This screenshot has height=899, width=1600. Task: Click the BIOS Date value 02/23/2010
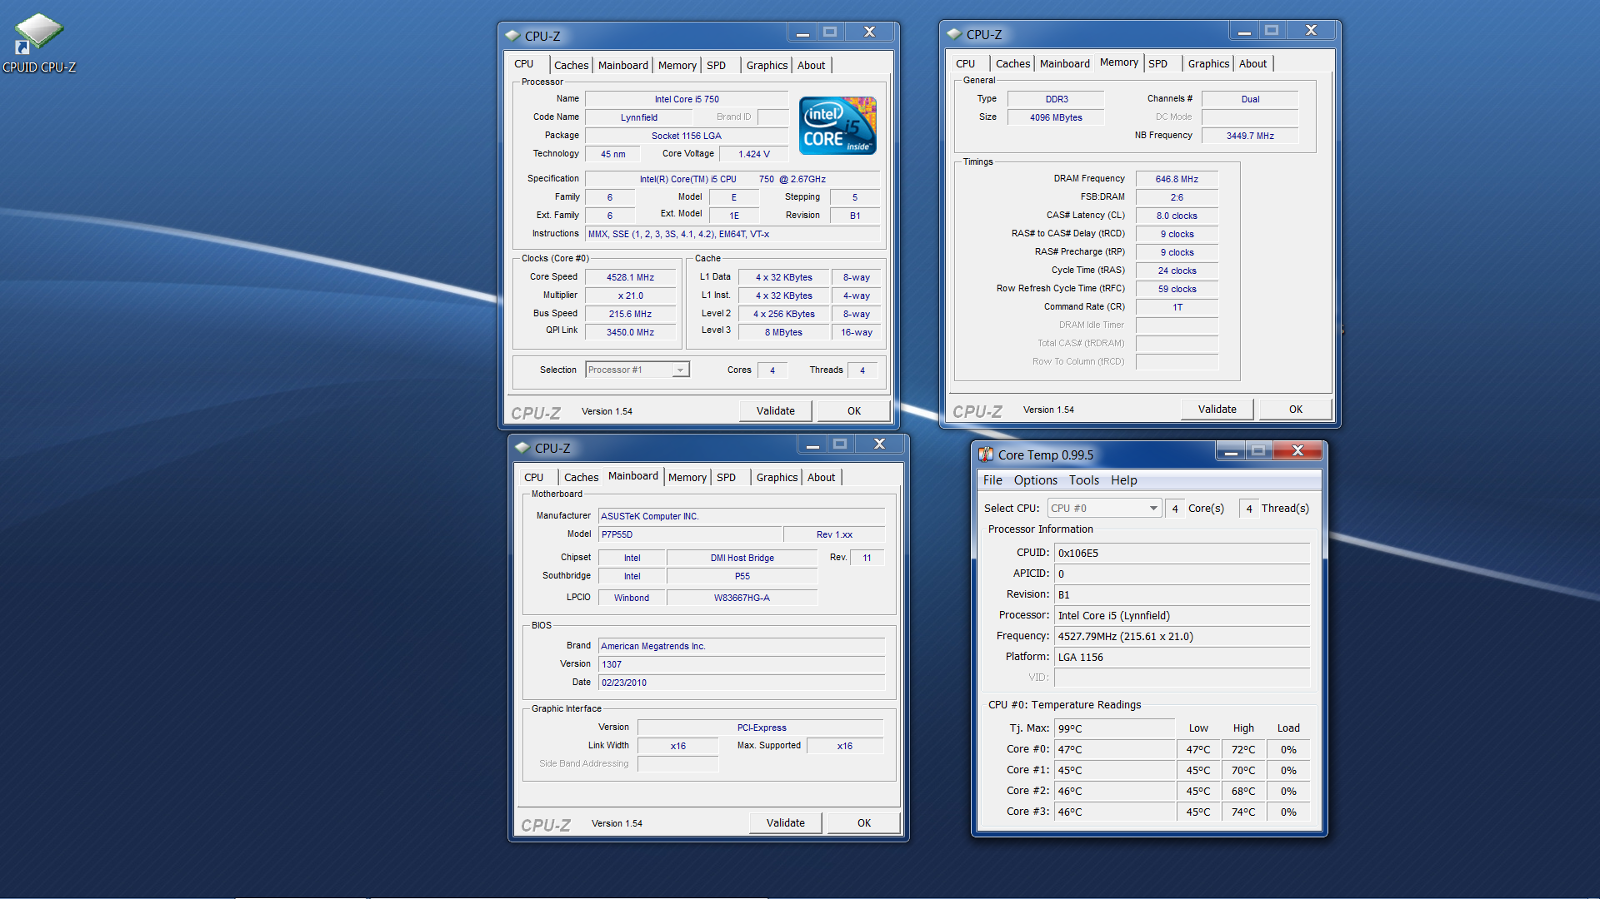[x=741, y=683]
